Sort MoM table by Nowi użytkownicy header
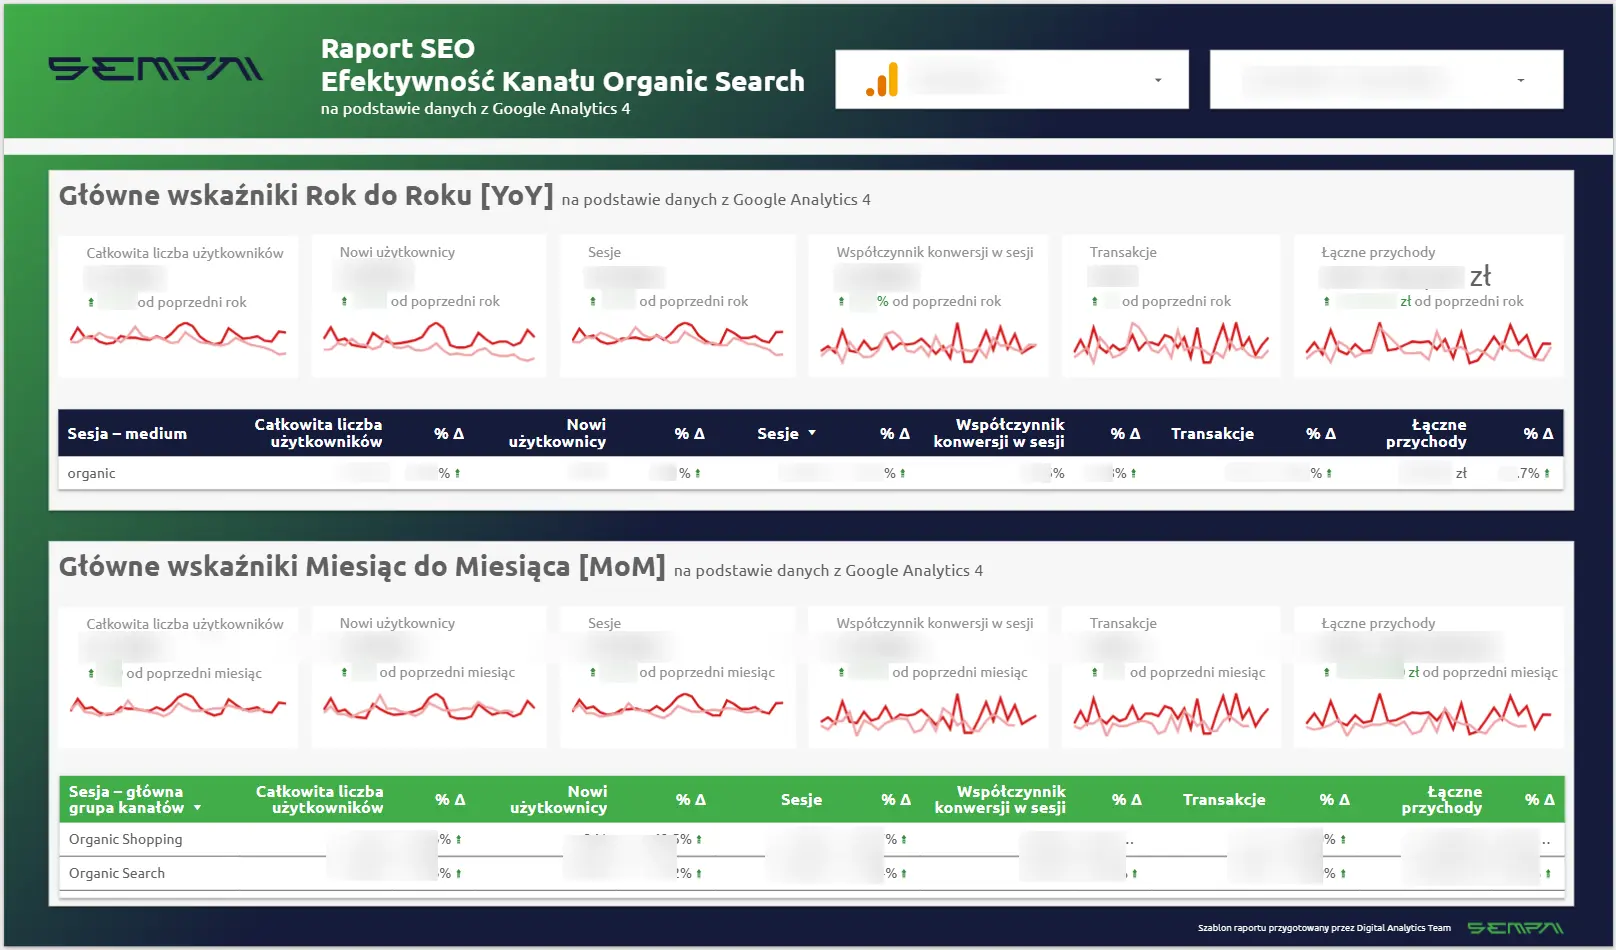 558,799
